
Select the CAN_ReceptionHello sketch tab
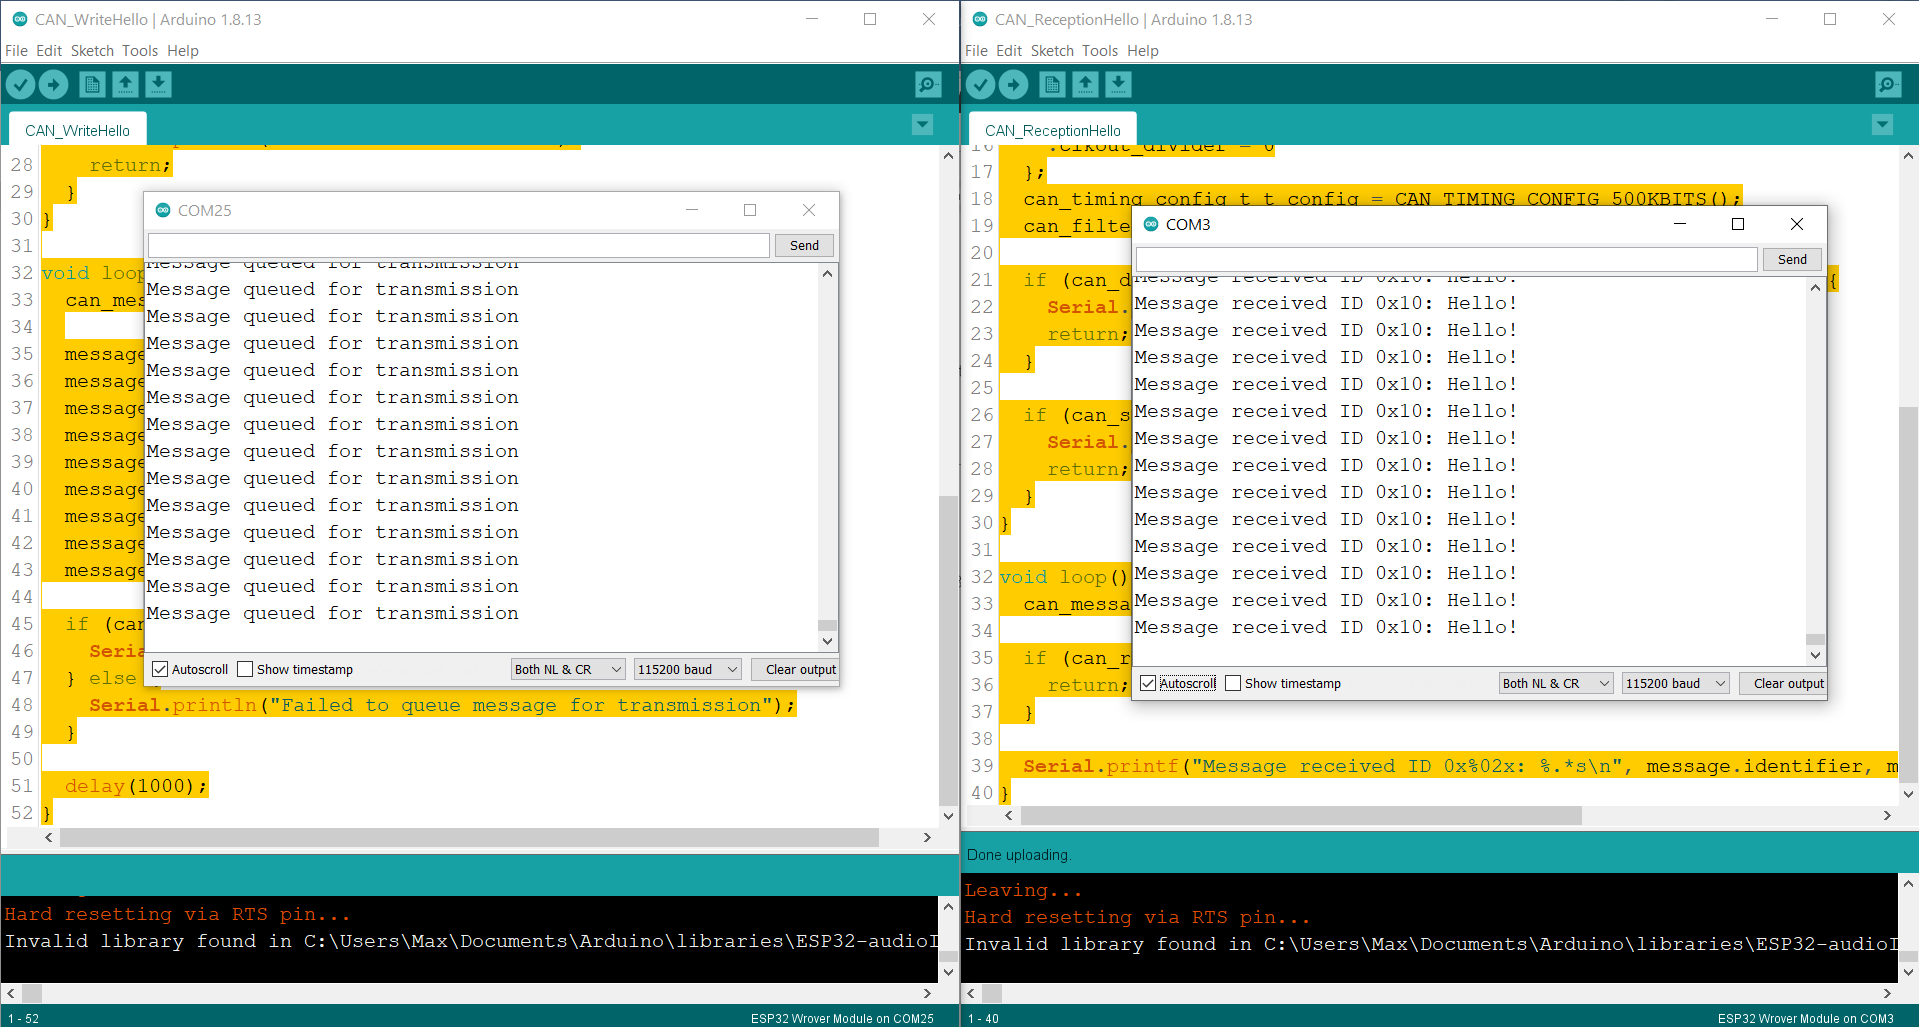click(1053, 130)
